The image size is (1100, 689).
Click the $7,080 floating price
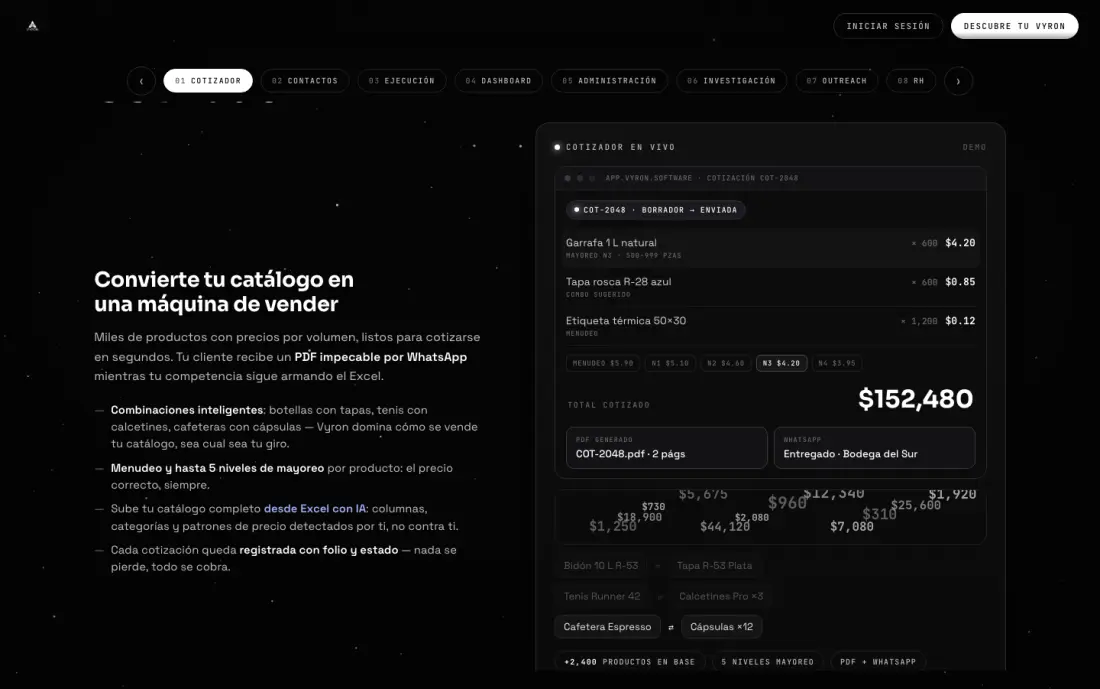[x=852, y=526]
